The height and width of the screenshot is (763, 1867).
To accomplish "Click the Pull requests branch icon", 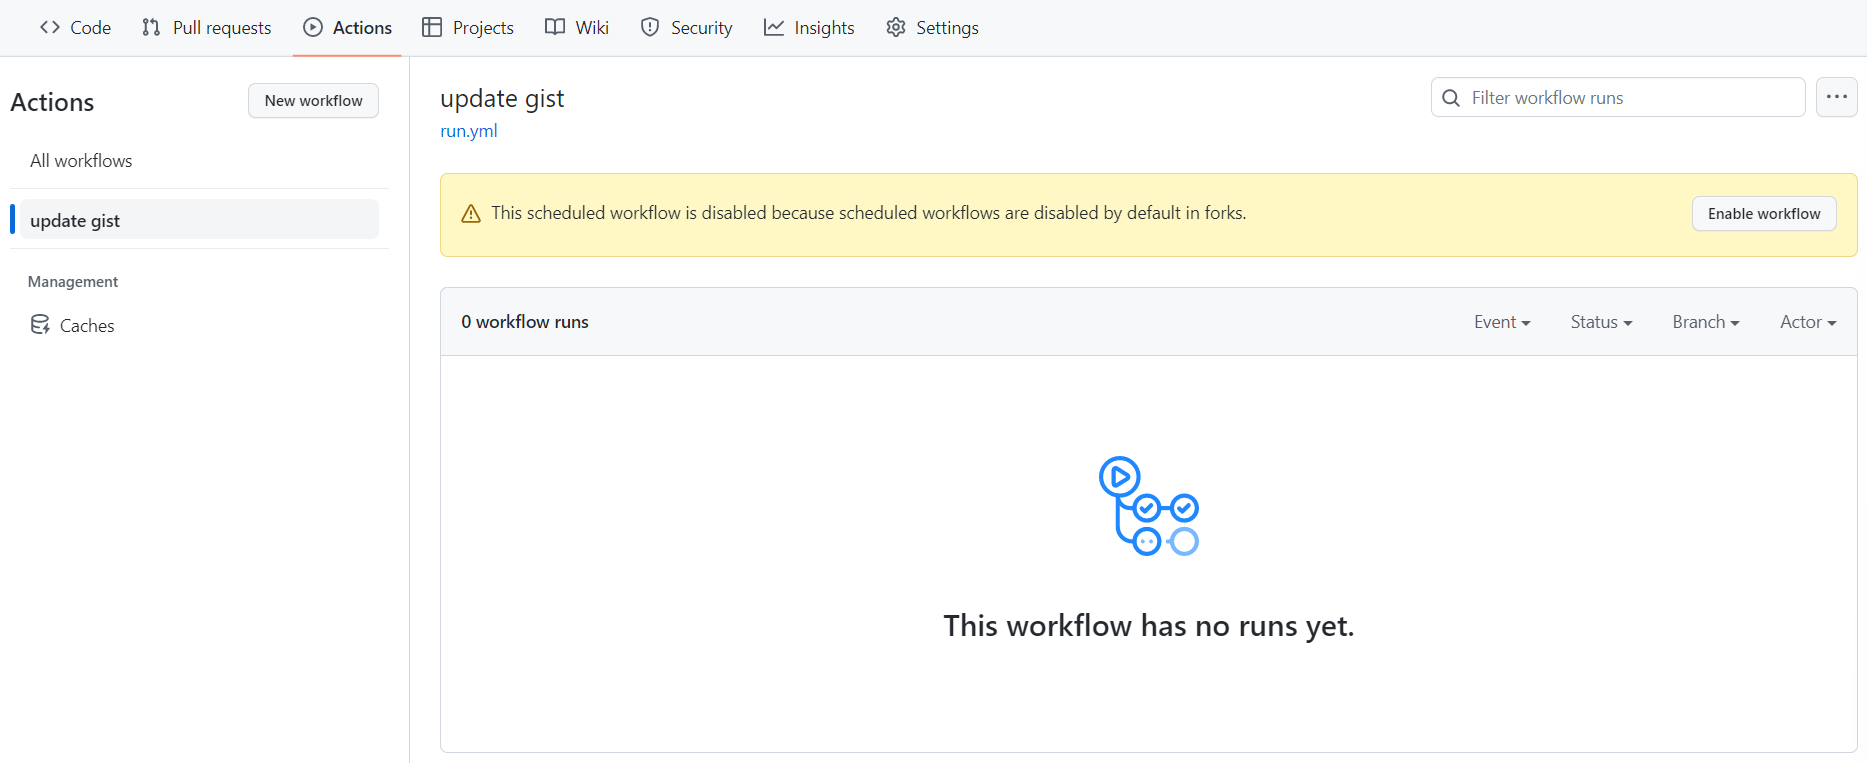I will (x=151, y=28).
